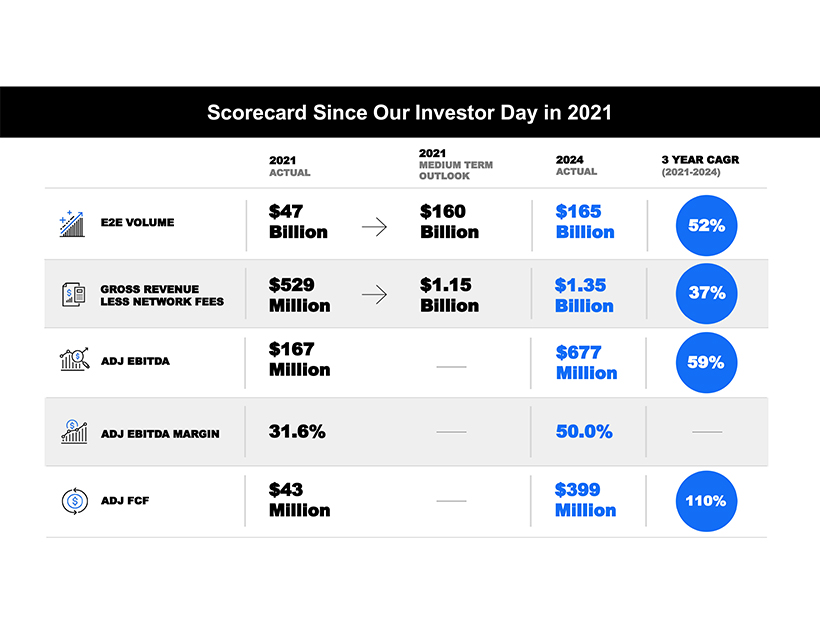Click the 2021 Medium Term Outlook header
The image size is (820, 634).
(x=455, y=165)
